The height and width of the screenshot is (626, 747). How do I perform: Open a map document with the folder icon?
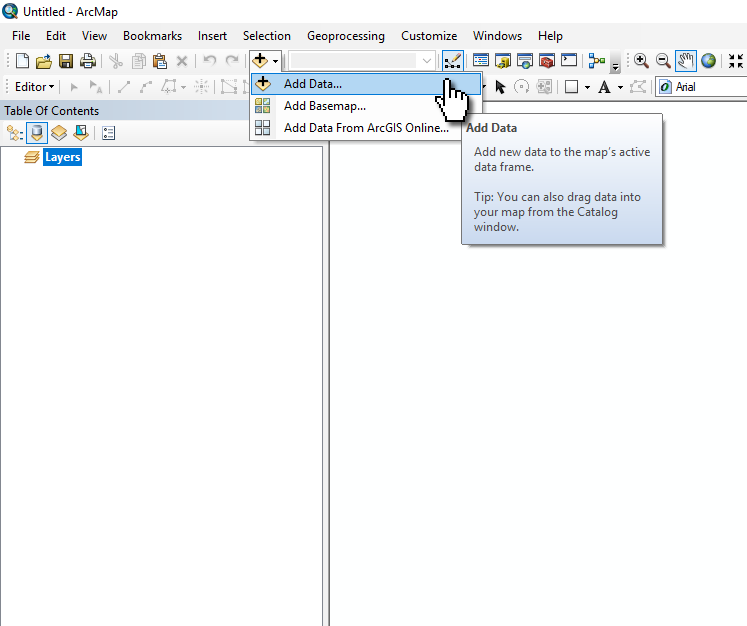click(x=44, y=61)
